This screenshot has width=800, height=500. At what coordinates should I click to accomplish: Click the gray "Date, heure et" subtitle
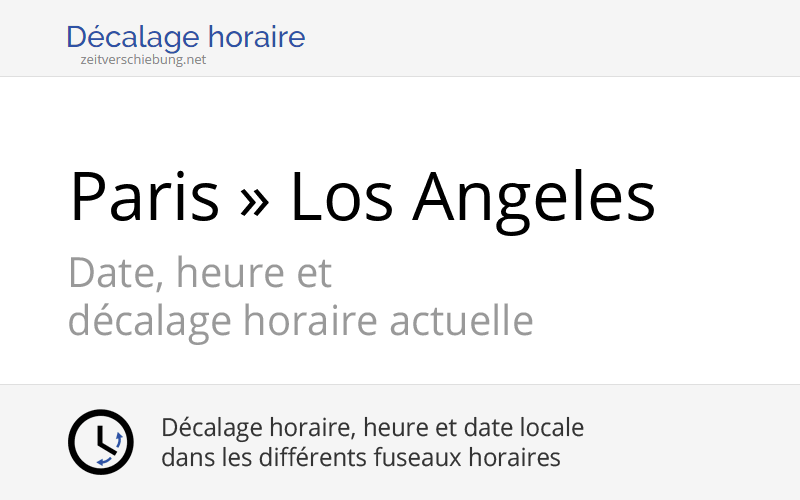[x=200, y=272]
